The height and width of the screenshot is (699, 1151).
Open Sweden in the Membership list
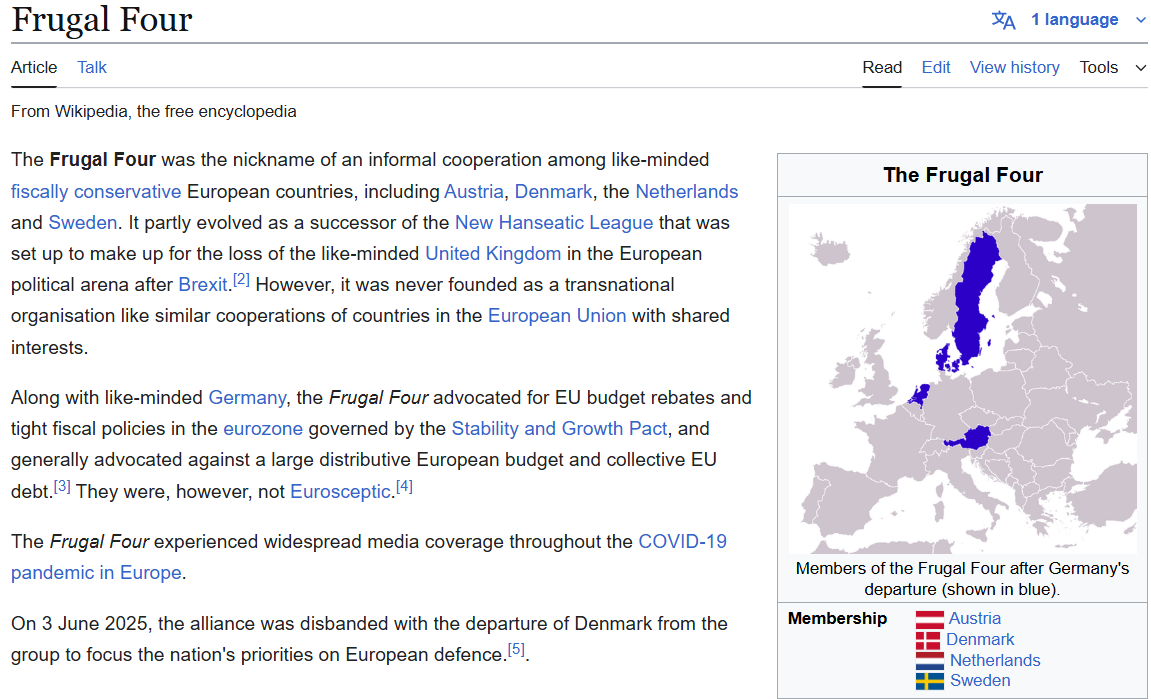tap(980, 681)
